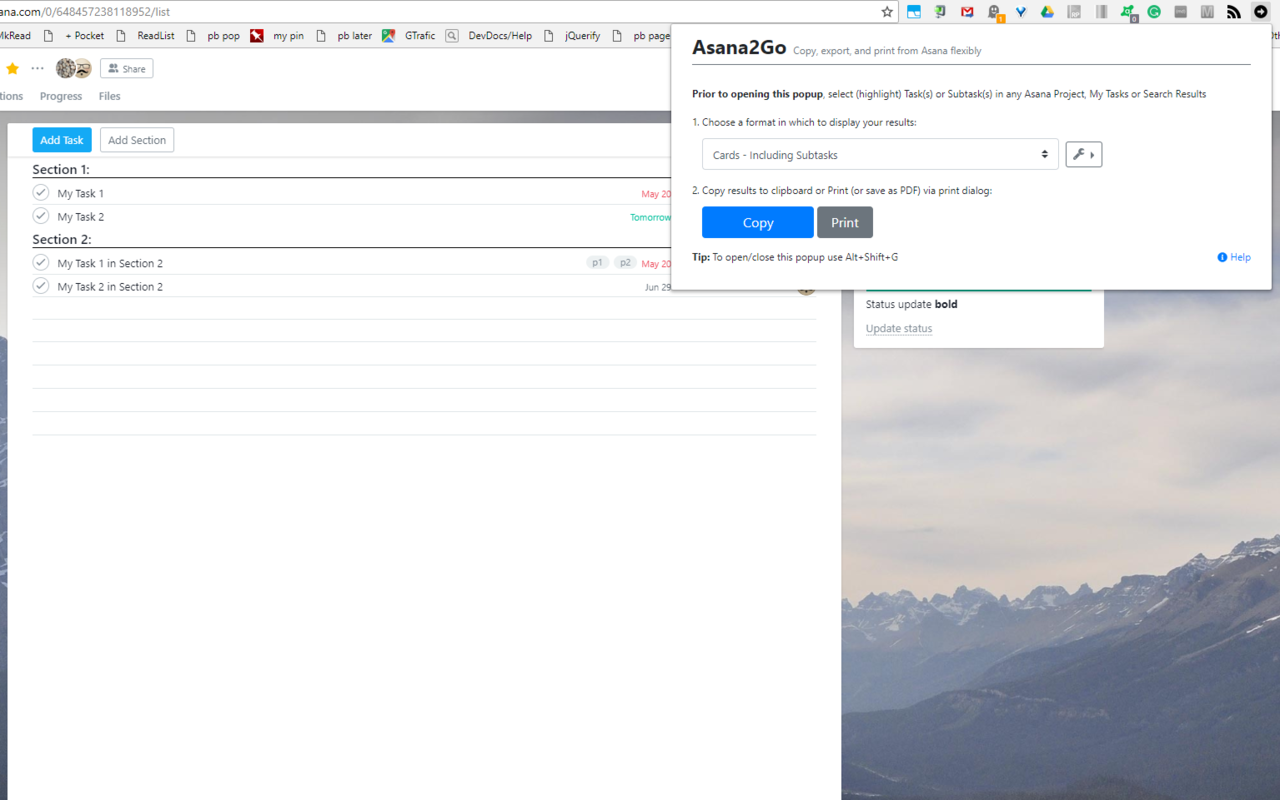Screen dimensions: 1280x800
Task: Mark My Task 2 in Section 2 complete
Action: pos(40,286)
